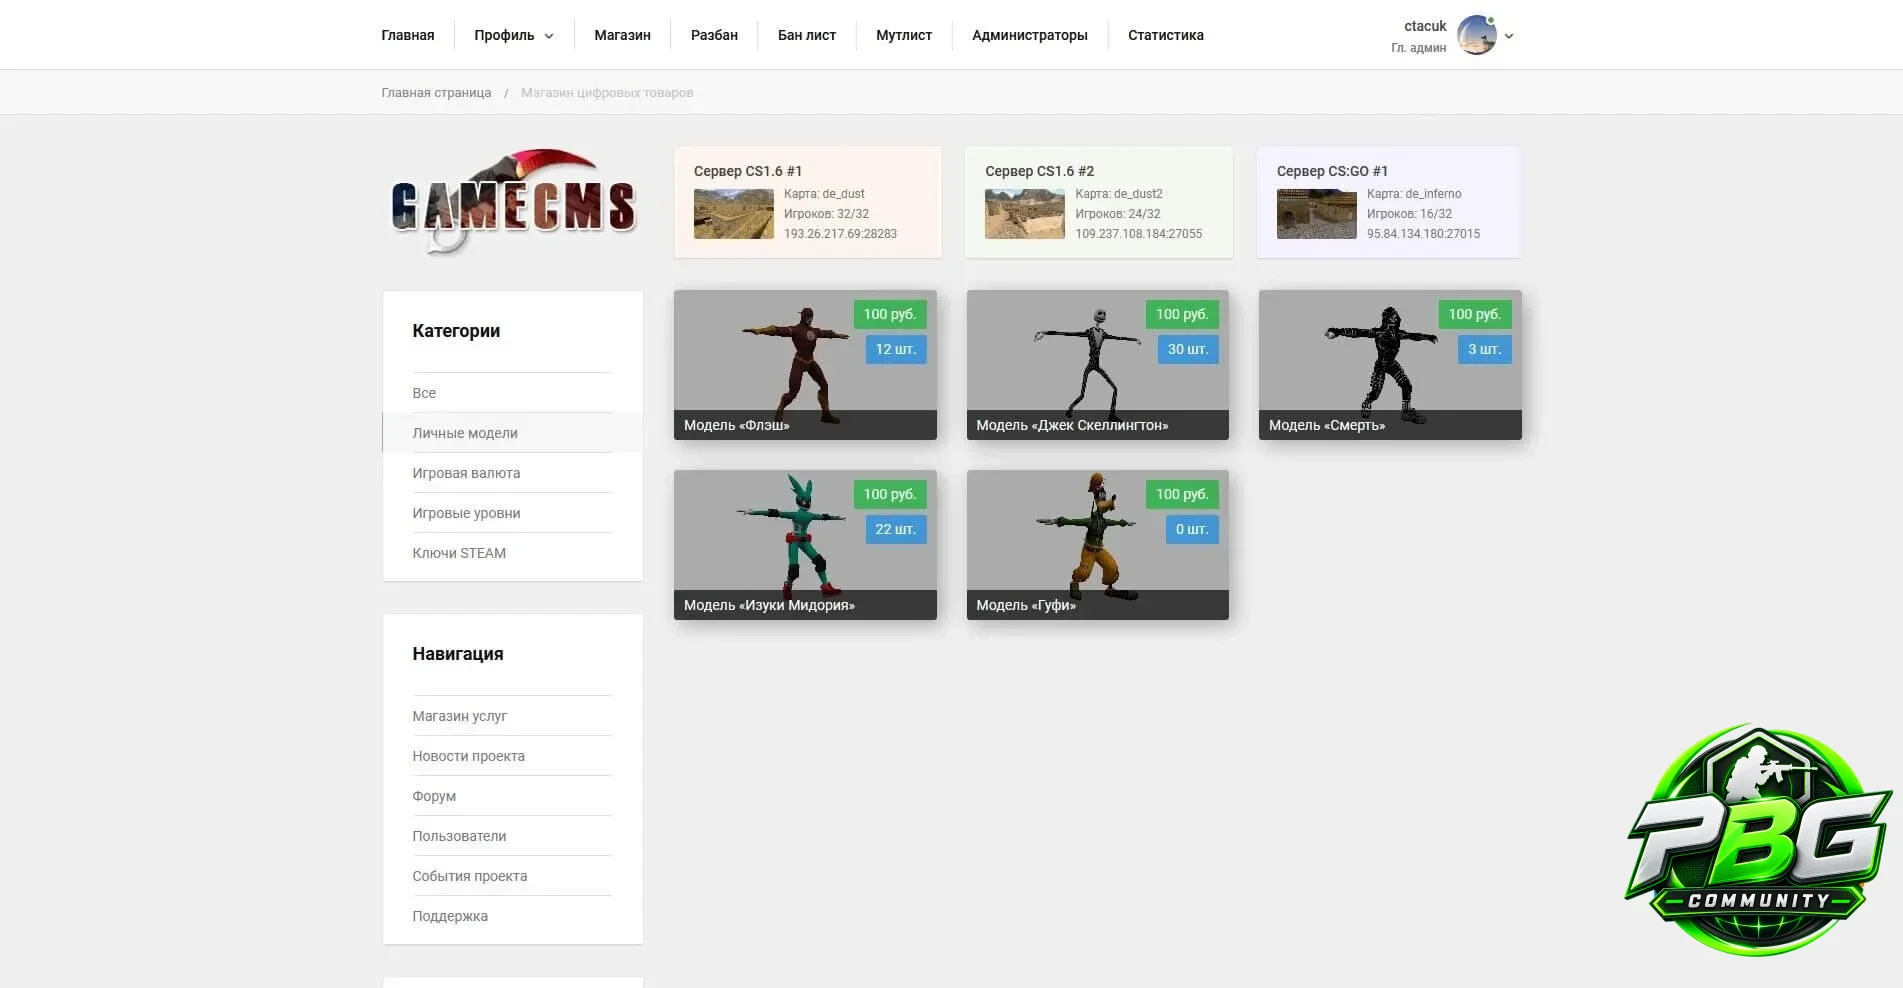Open the Модель «Джек Скеллингтон» product card
Screen dimensions: 1903x988
[1098, 365]
